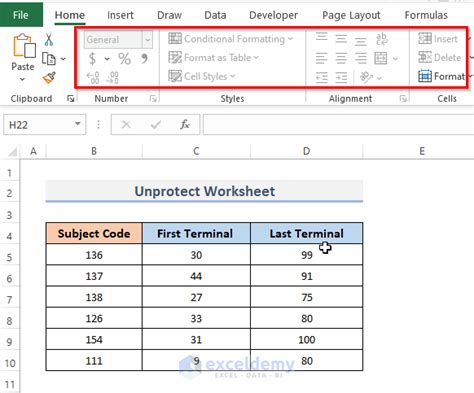Open the Copy dropdown arrow
The width and height of the screenshot is (474, 393).
pos(63,59)
